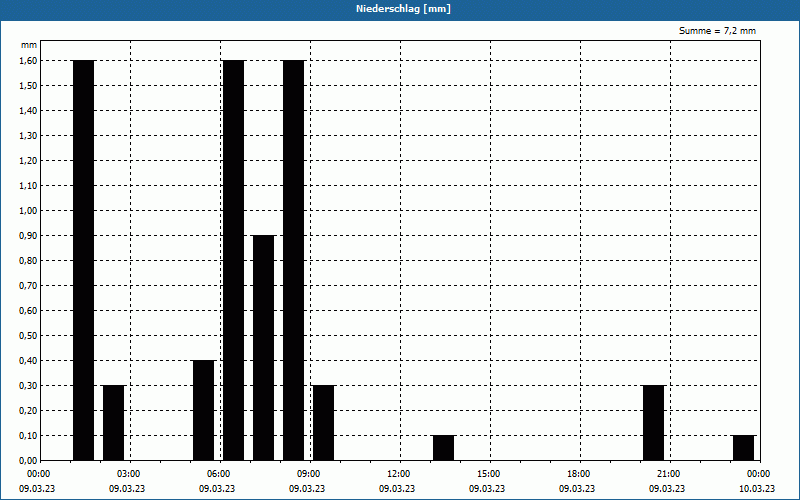Select the 0,10 mm bar at the far right
Screen dimensions: 800x500
point(743,448)
